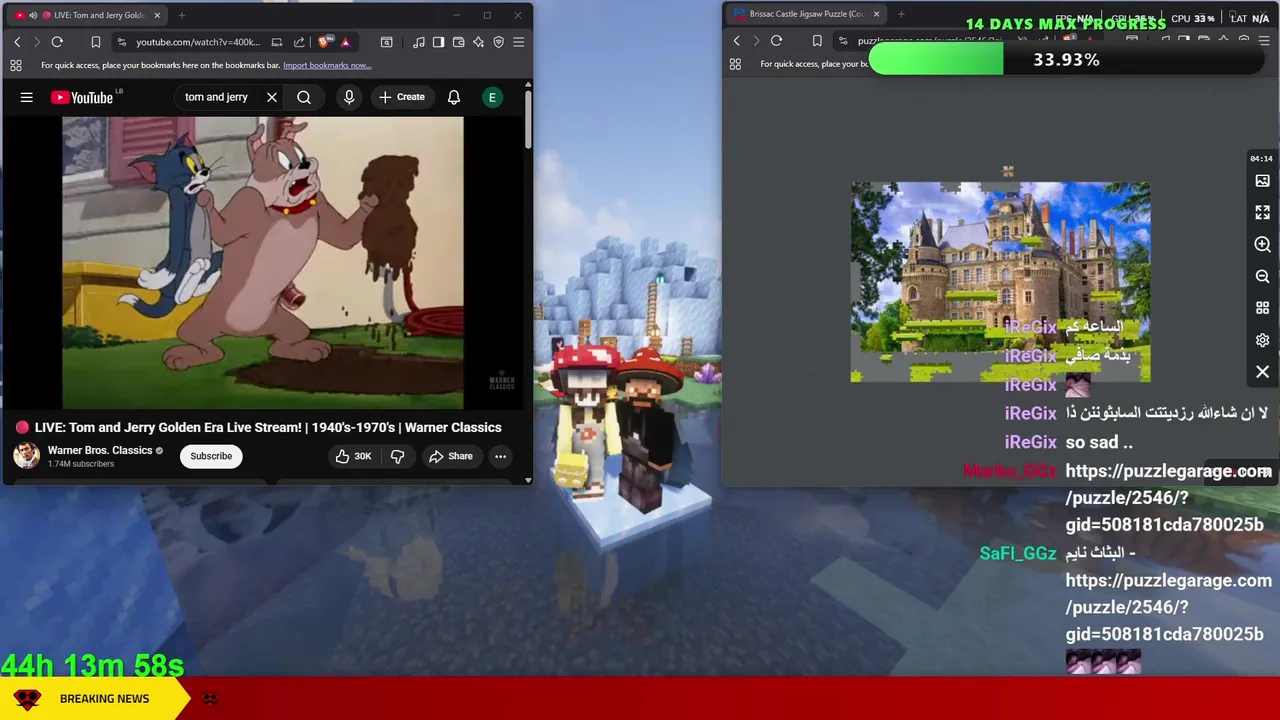Click the share icon in YouTube address bar
Image resolution: width=1280 pixels, height=720 pixels.
point(299,42)
